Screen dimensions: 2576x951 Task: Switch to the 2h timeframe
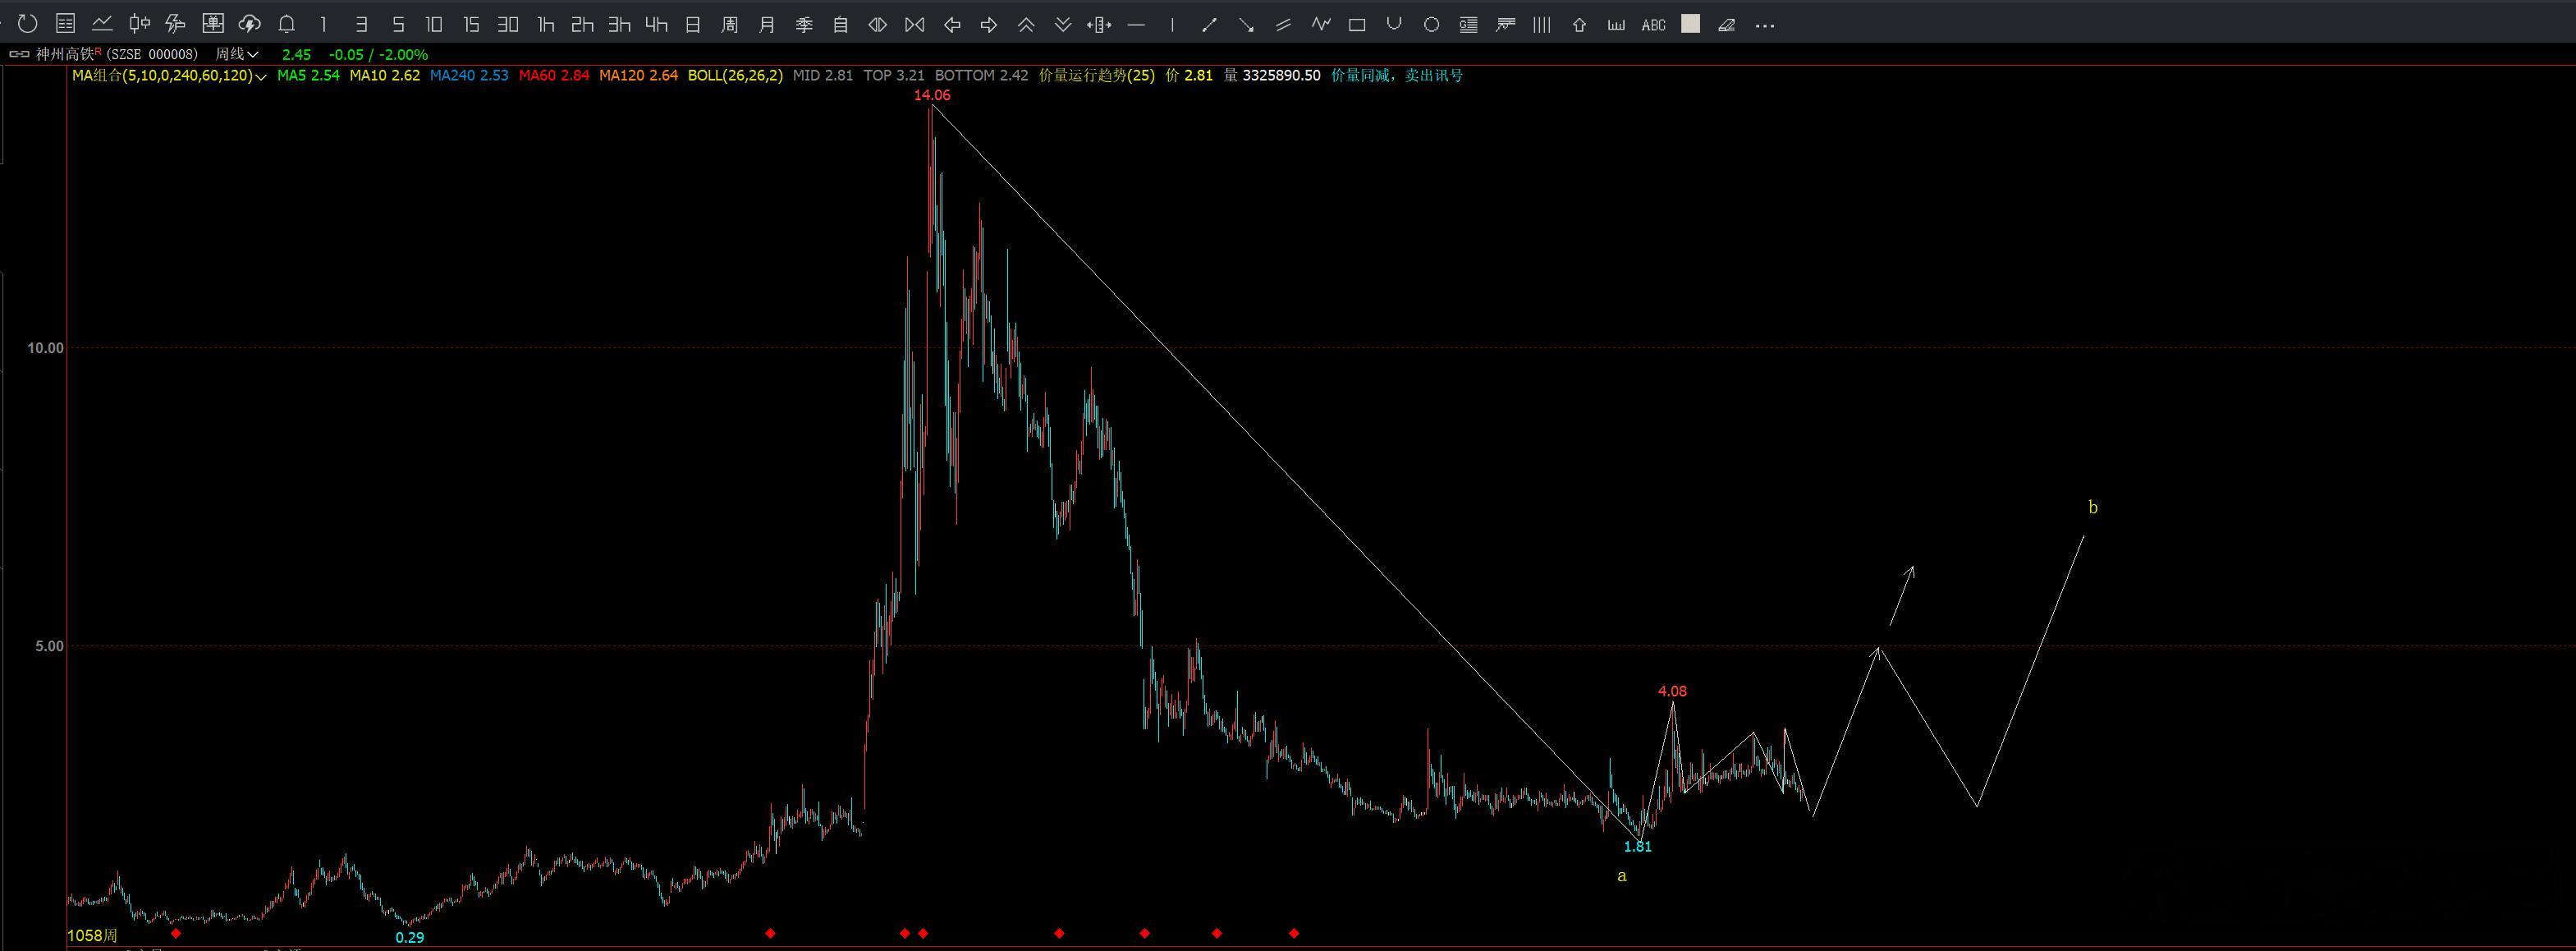click(582, 25)
